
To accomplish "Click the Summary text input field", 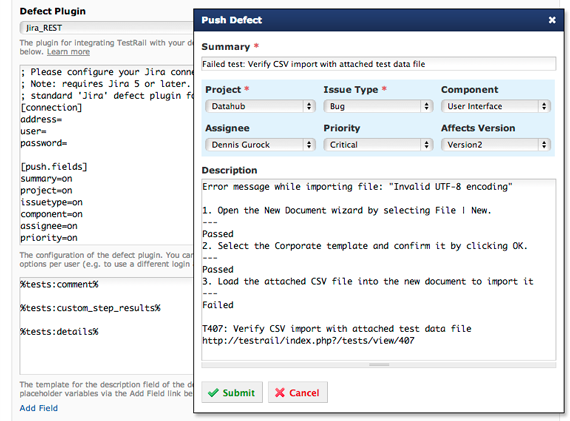I will click(x=378, y=64).
